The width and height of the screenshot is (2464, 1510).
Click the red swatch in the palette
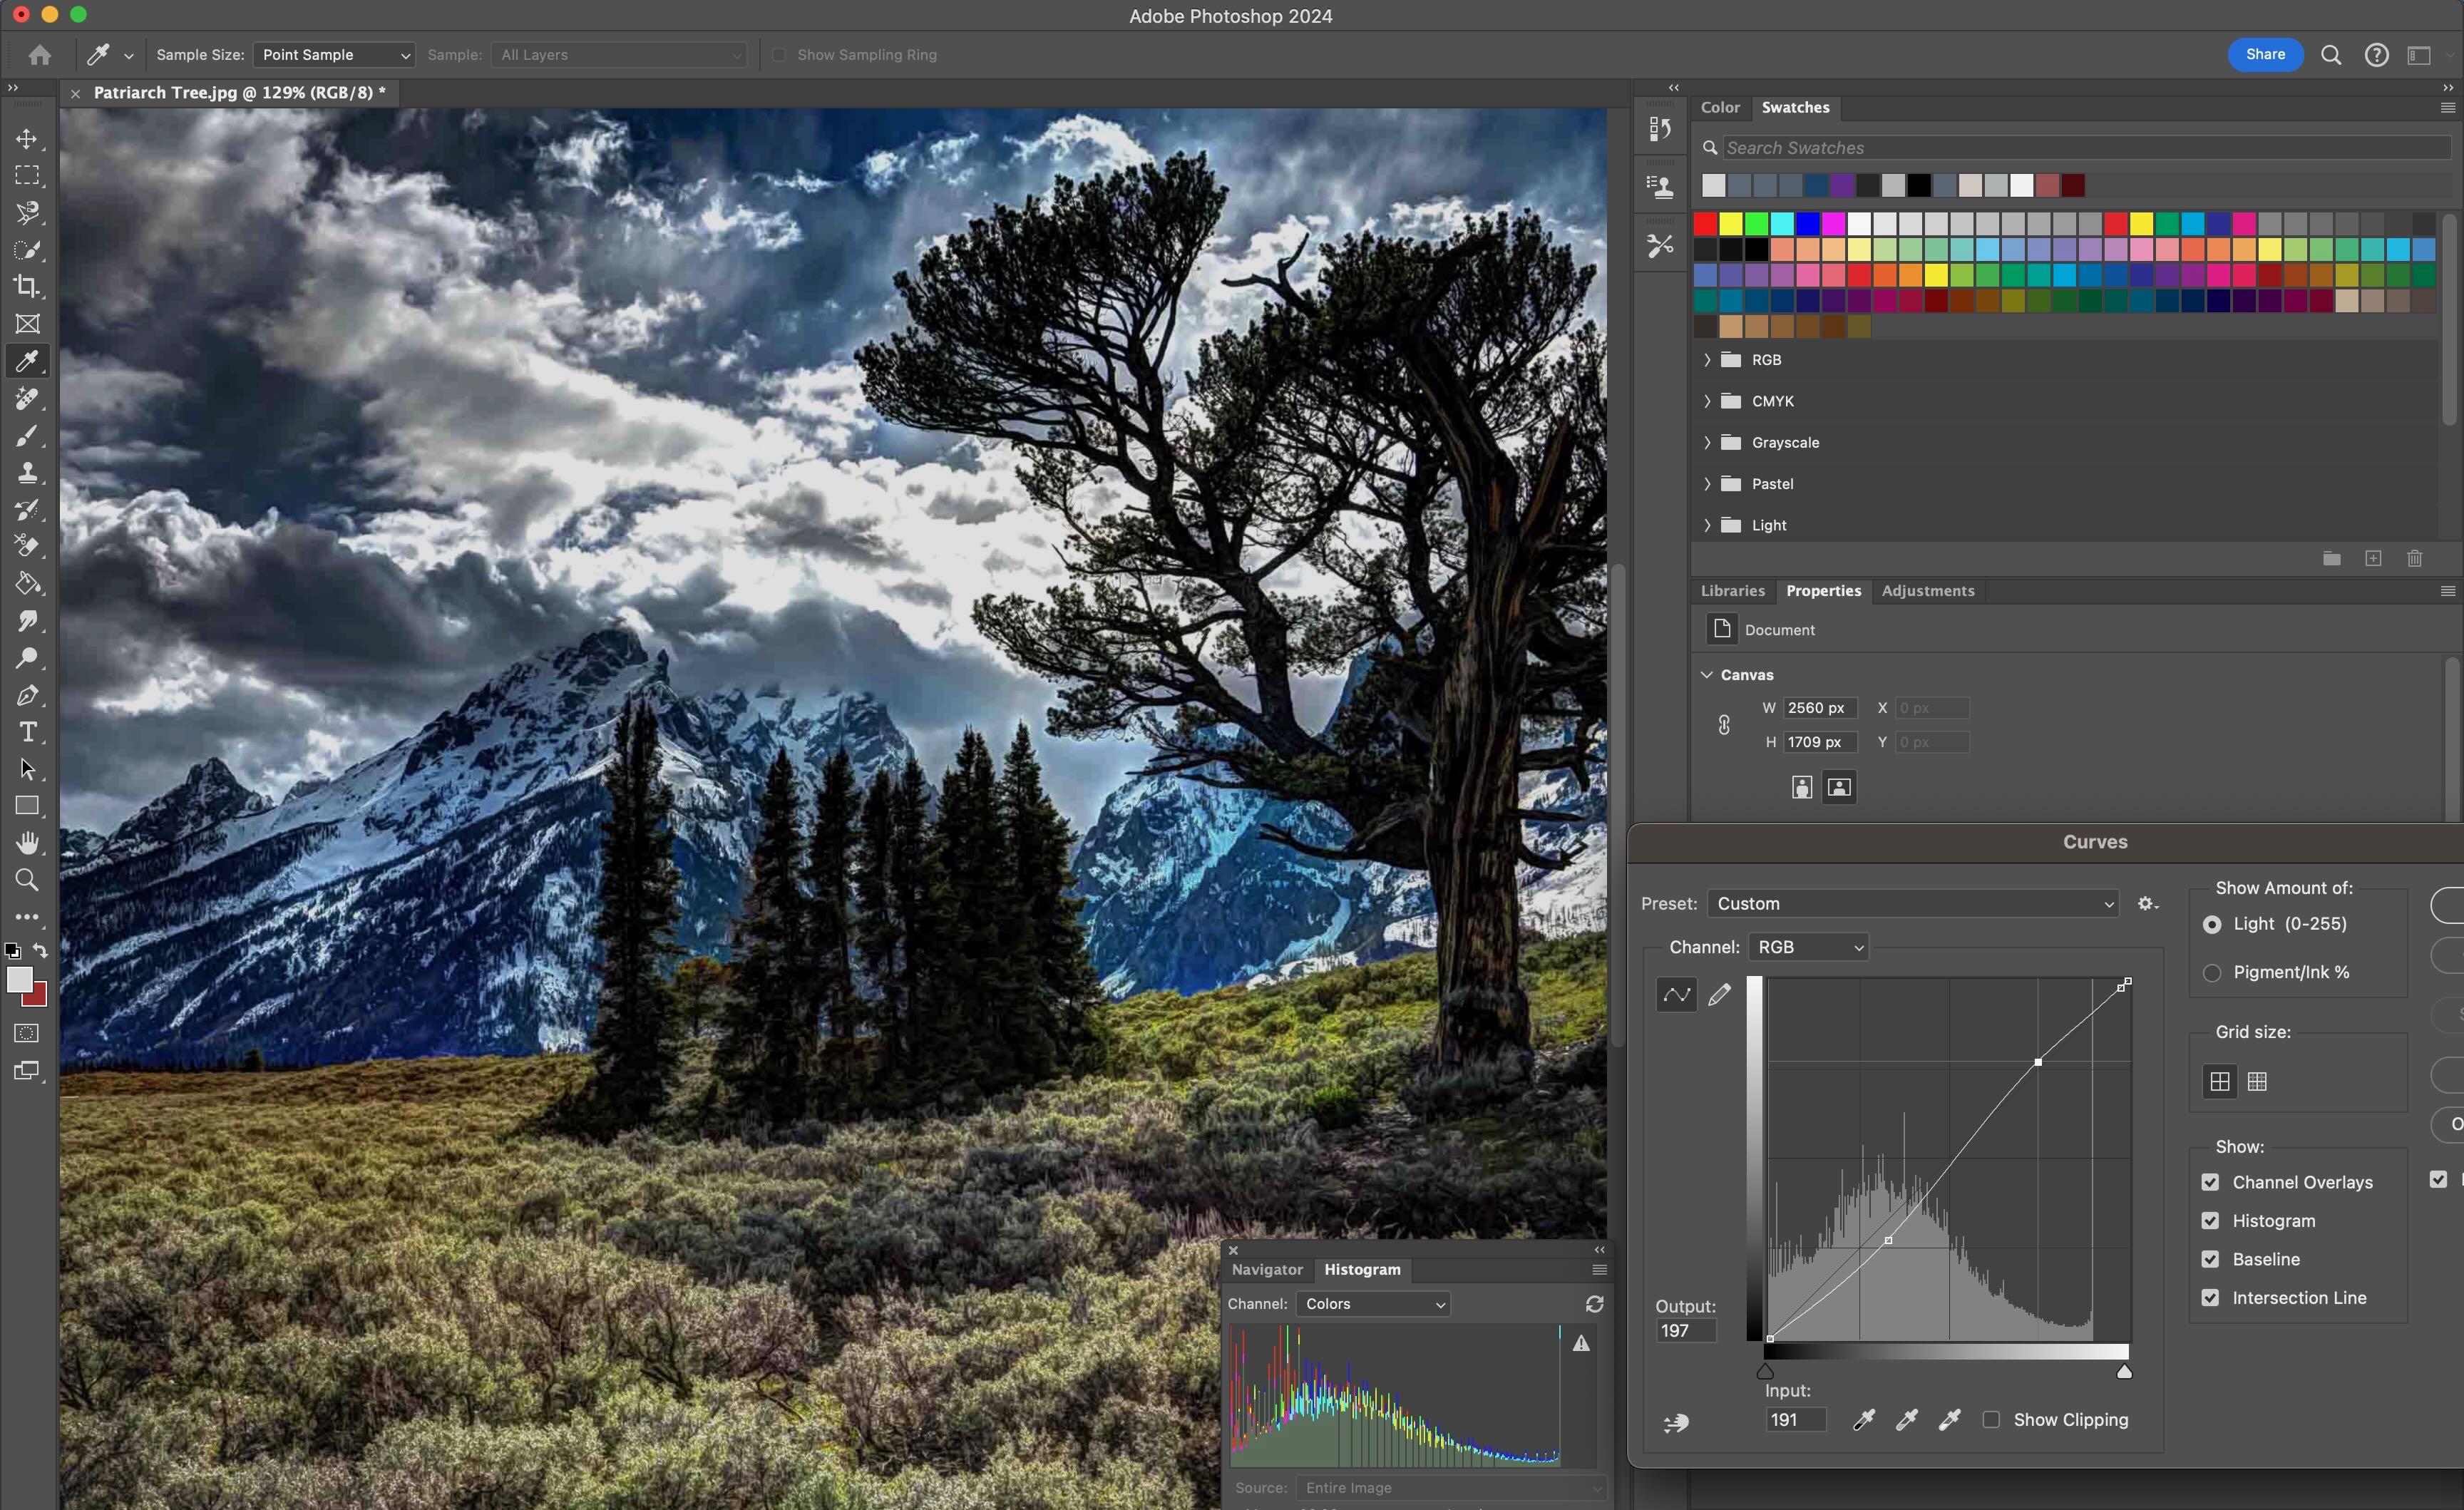click(x=1705, y=223)
